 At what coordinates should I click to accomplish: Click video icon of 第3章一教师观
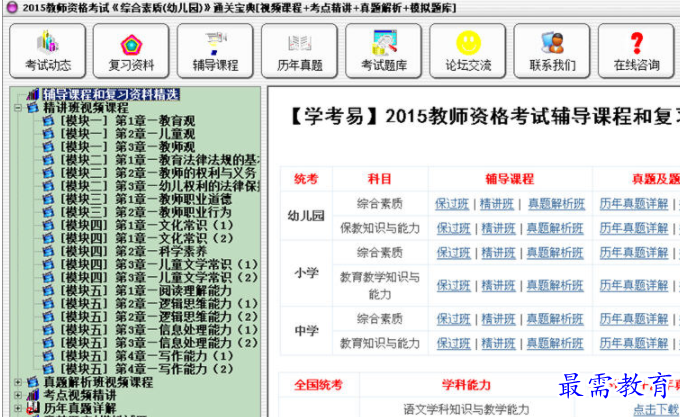[x=48, y=147]
